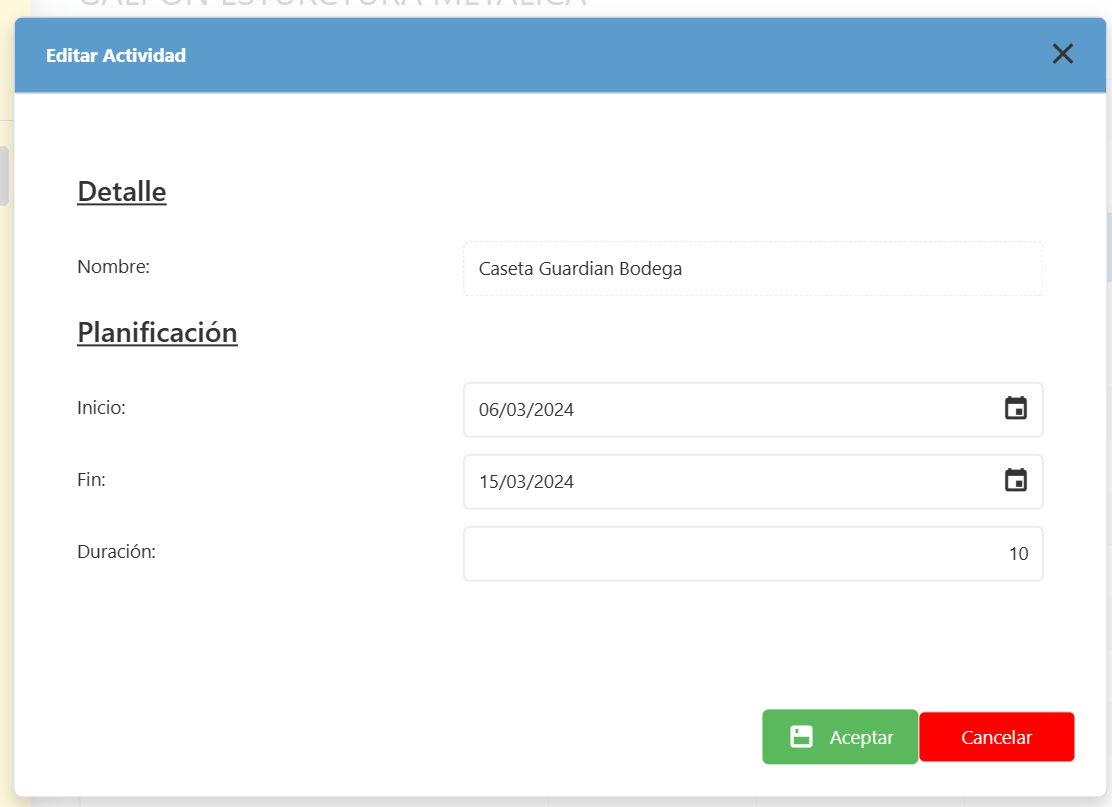Select the day segment 15 in Fin
The height and width of the screenshot is (807, 1112).
(x=489, y=482)
